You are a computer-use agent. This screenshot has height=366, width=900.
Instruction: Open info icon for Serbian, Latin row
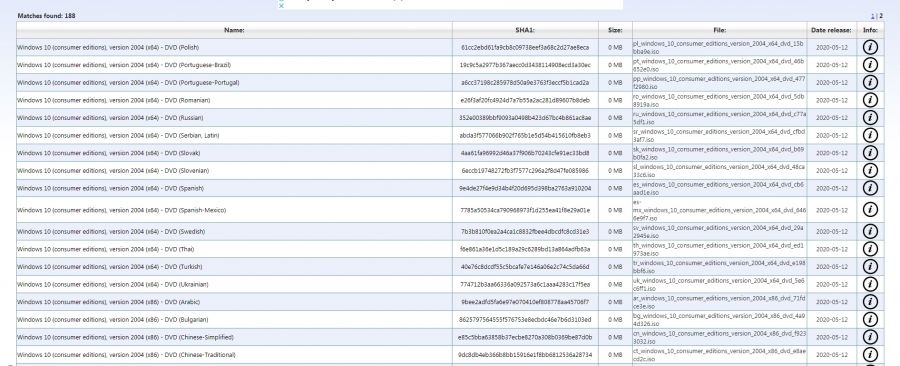[x=870, y=135]
